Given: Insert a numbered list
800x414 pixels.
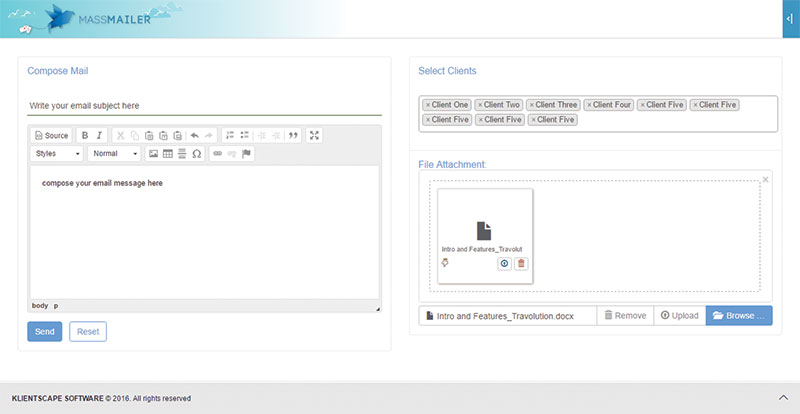Looking at the screenshot, I should [x=230, y=135].
